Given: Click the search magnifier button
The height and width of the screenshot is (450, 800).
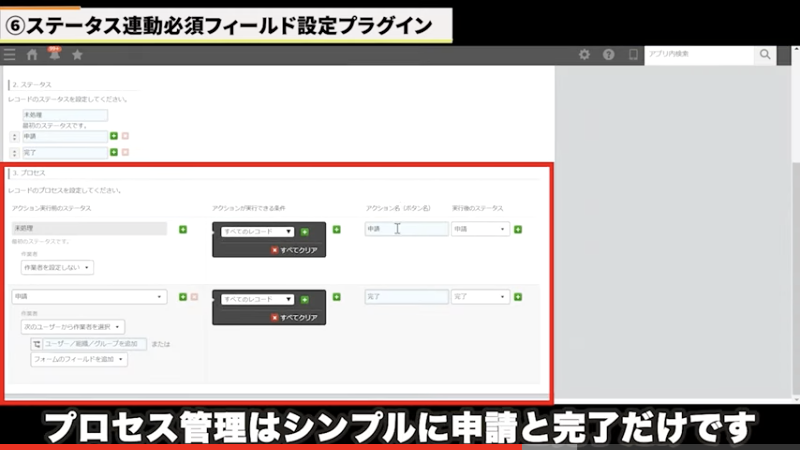Looking at the screenshot, I should click(765, 55).
